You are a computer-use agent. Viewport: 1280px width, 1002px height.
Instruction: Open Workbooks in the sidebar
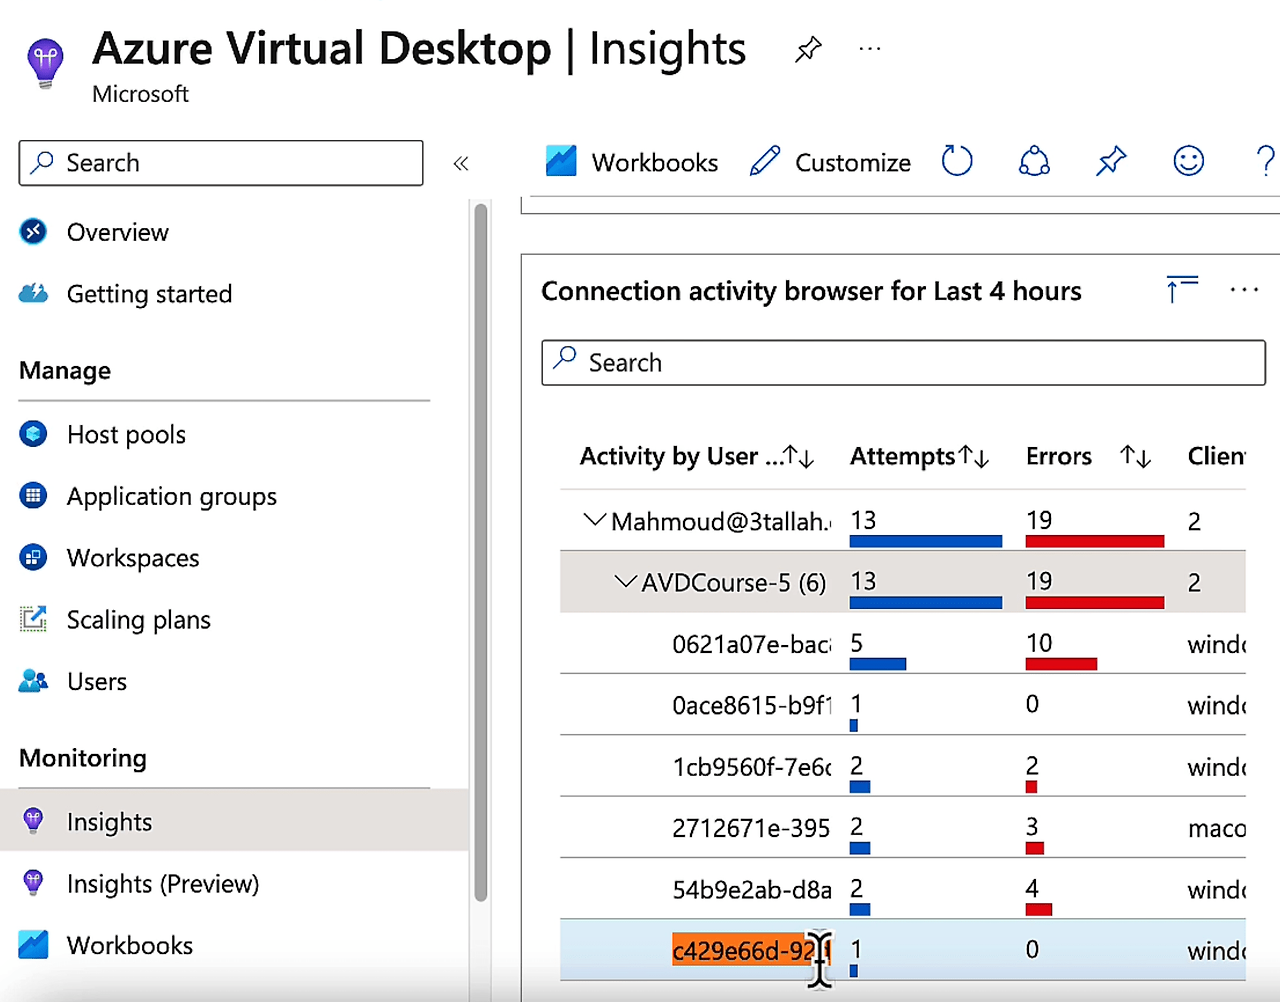(130, 945)
